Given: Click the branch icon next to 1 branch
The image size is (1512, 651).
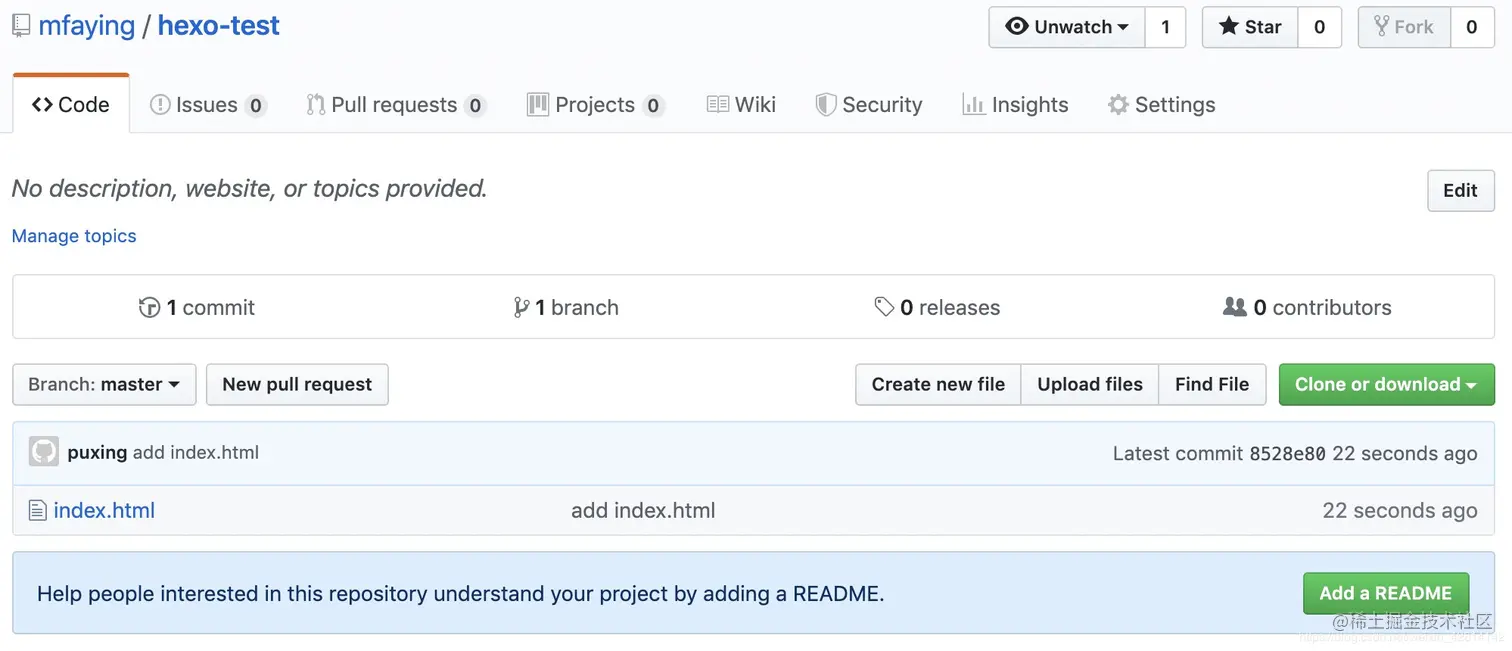Looking at the screenshot, I should point(521,307).
